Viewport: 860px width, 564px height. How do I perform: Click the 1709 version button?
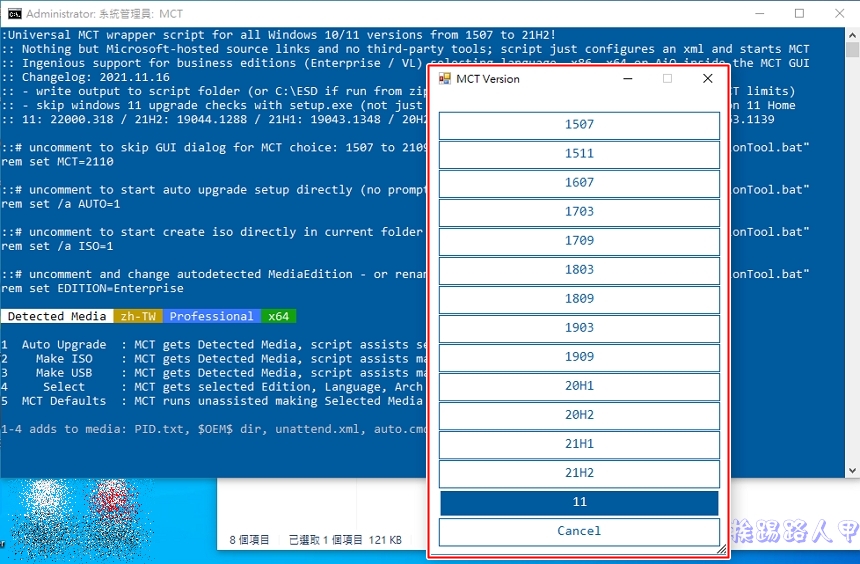coord(579,241)
